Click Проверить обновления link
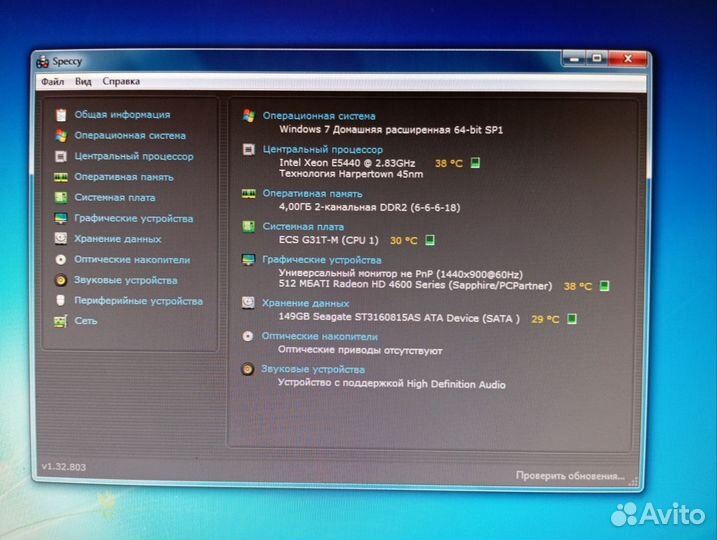Viewport: 717px width, 540px height. coord(570,476)
